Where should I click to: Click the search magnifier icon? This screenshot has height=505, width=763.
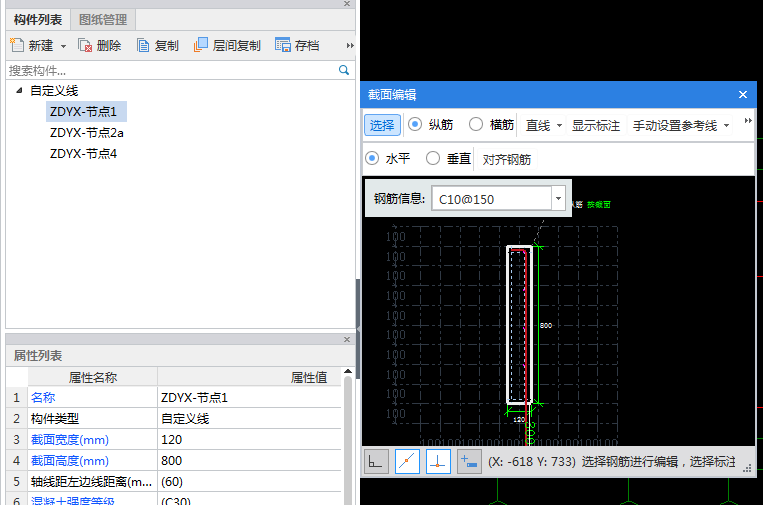pyautogui.click(x=344, y=70)
